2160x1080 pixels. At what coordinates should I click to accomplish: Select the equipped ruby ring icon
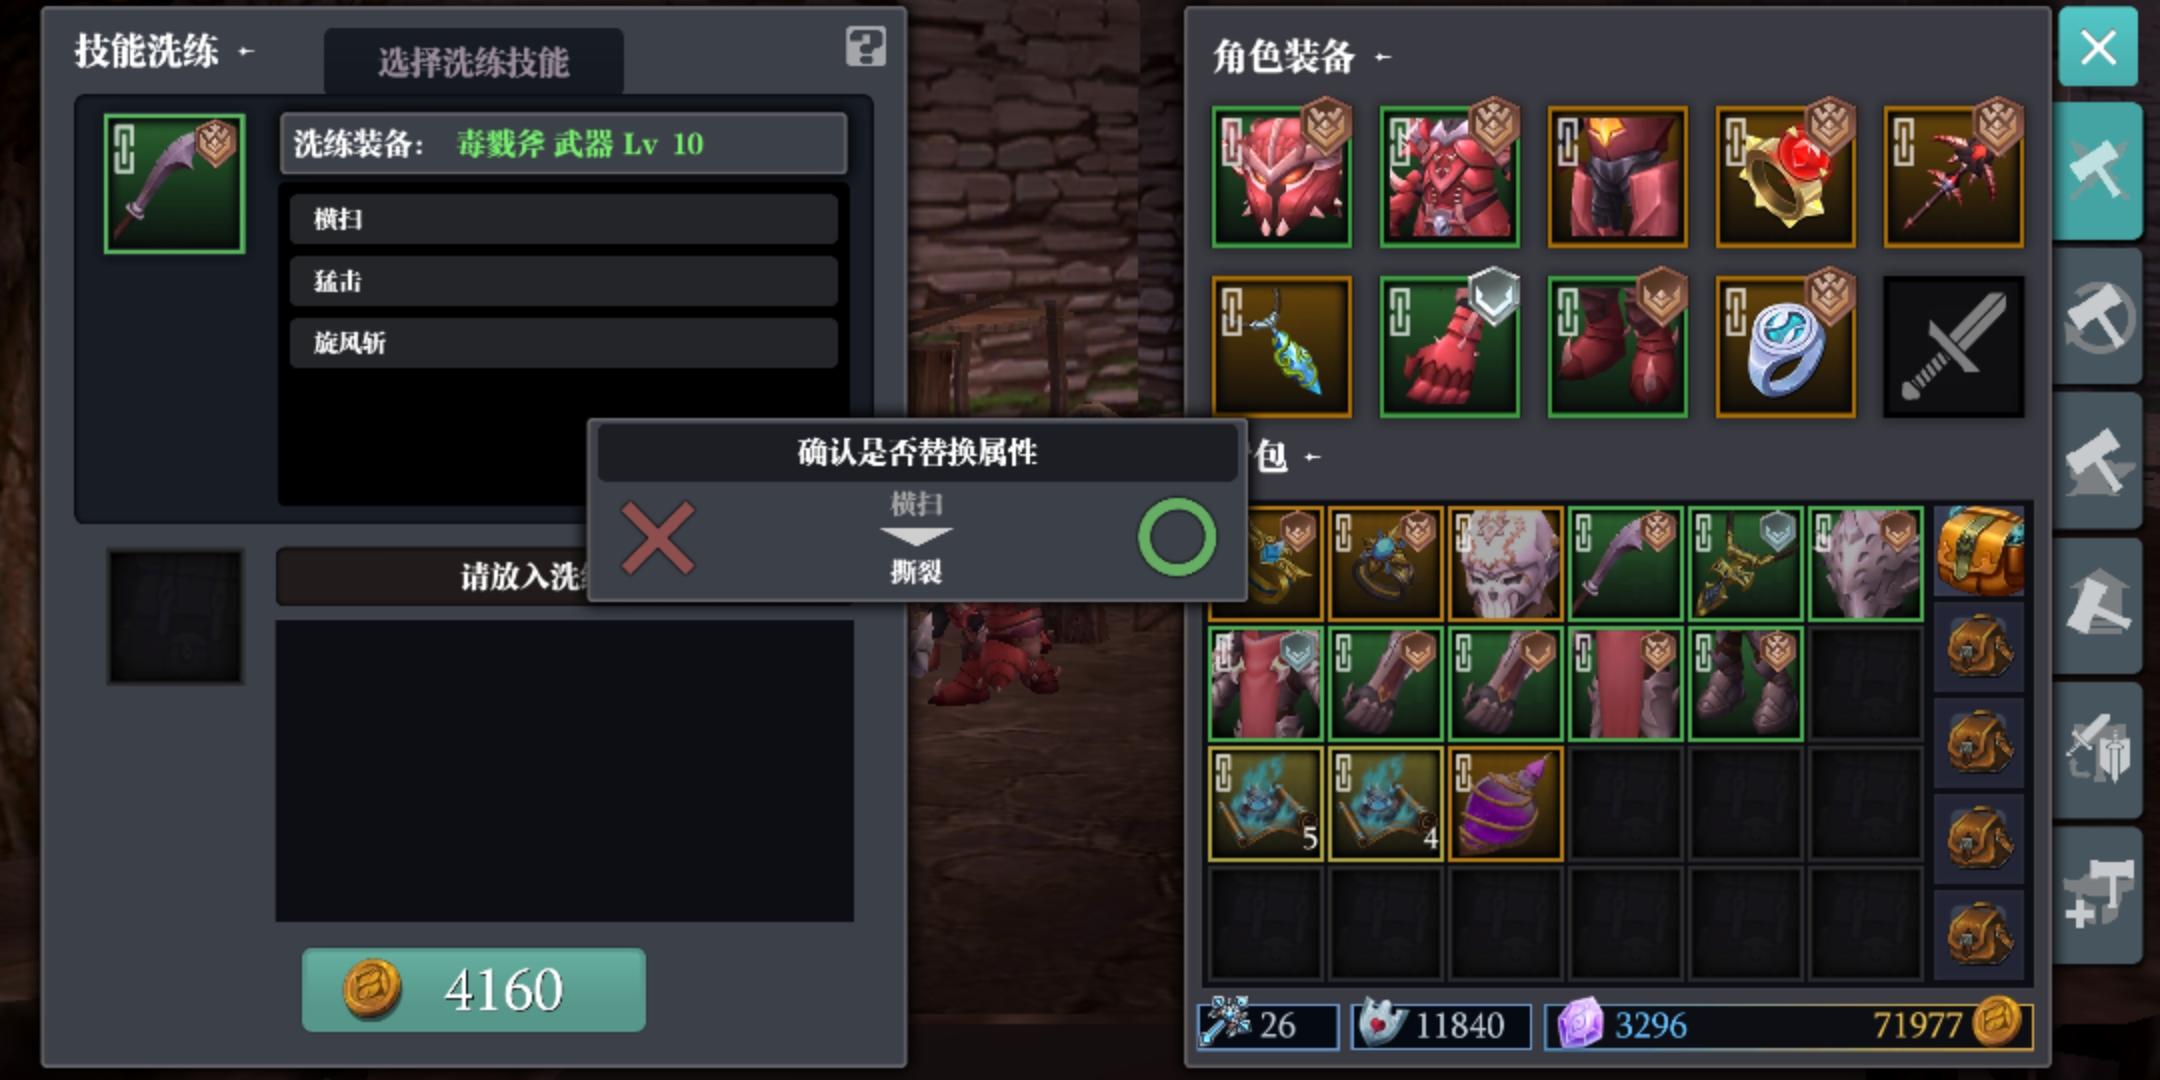pyautogui.click(x=1786, y=177)
